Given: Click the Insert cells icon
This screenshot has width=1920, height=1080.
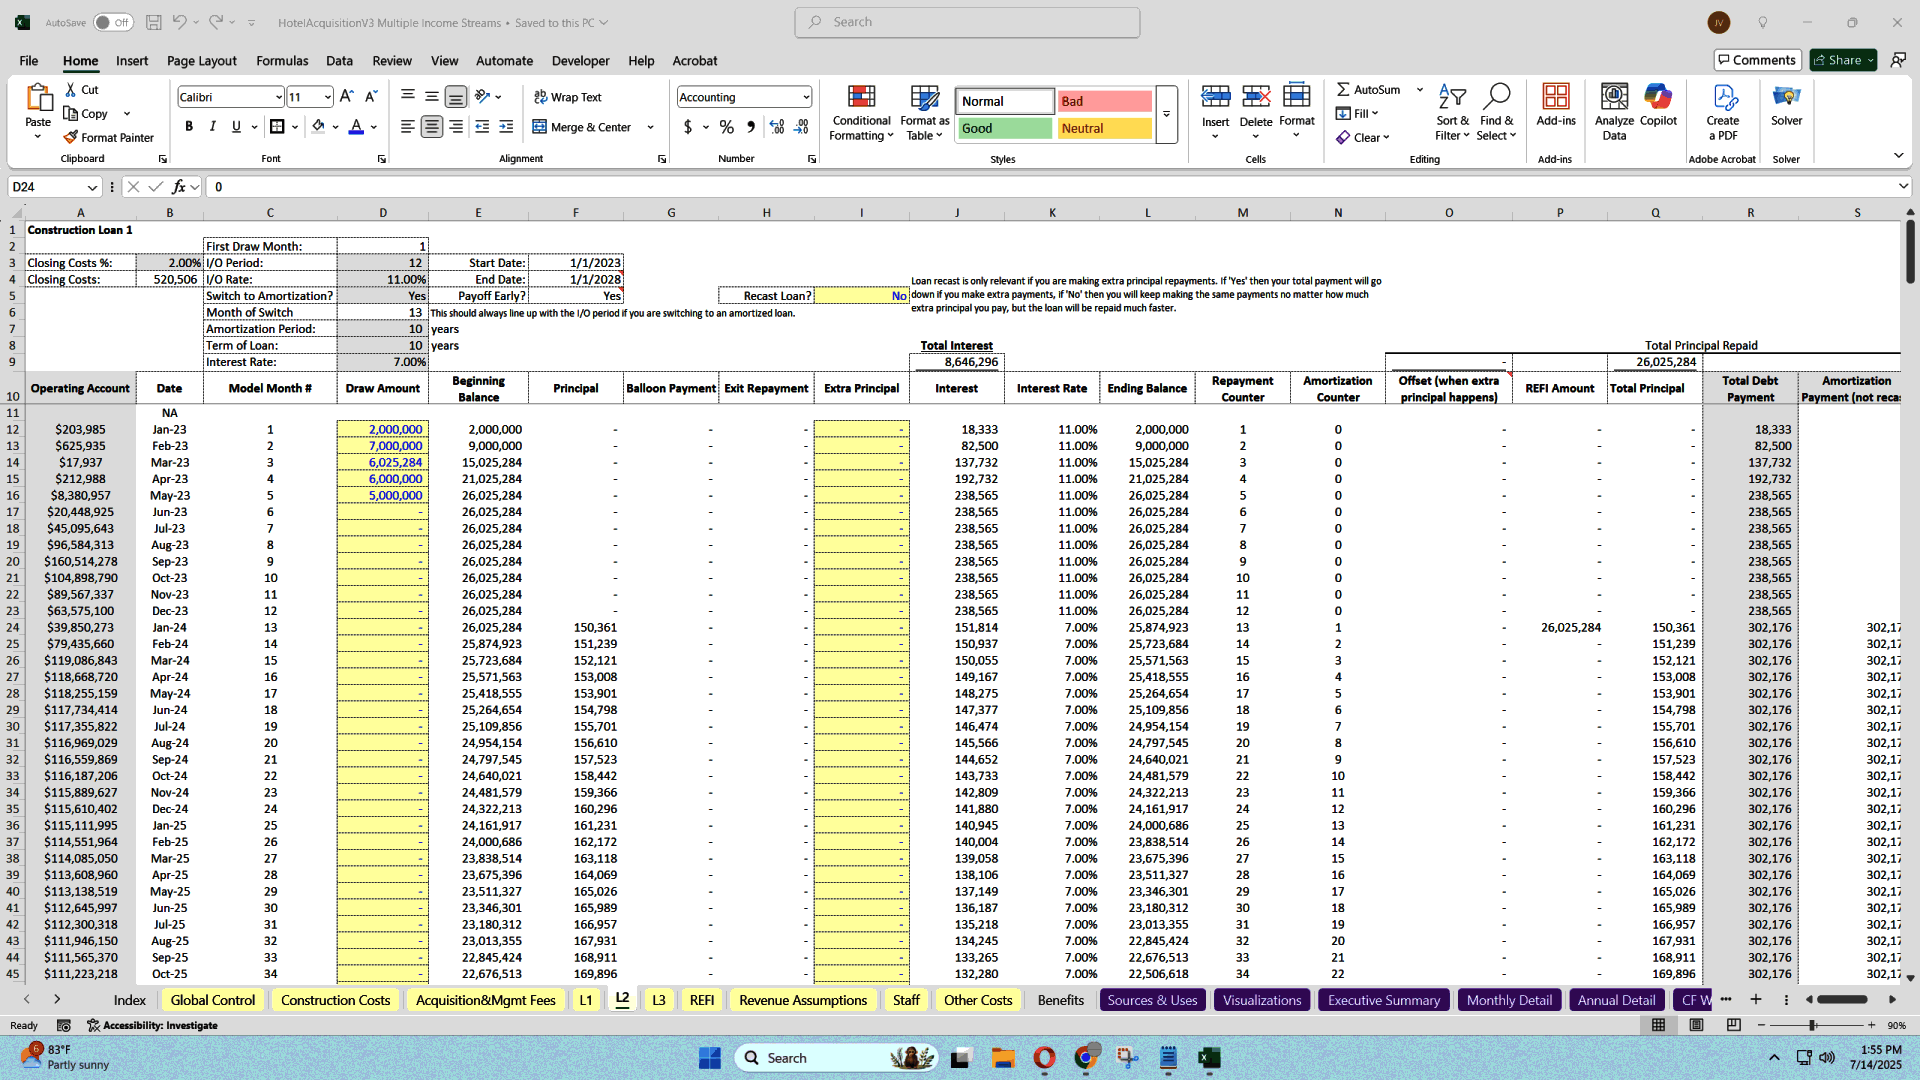Looking at the screenshot, I should [1215, 96].
